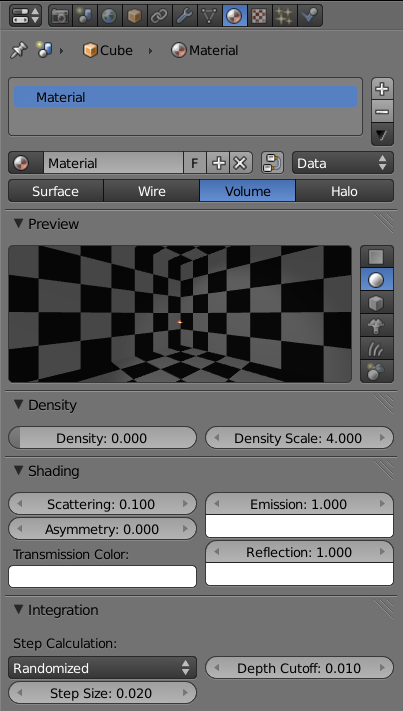The width and height of the screenshot is (403, 711).
Task: Browse materials to link
Action: (x=26, y=163)
